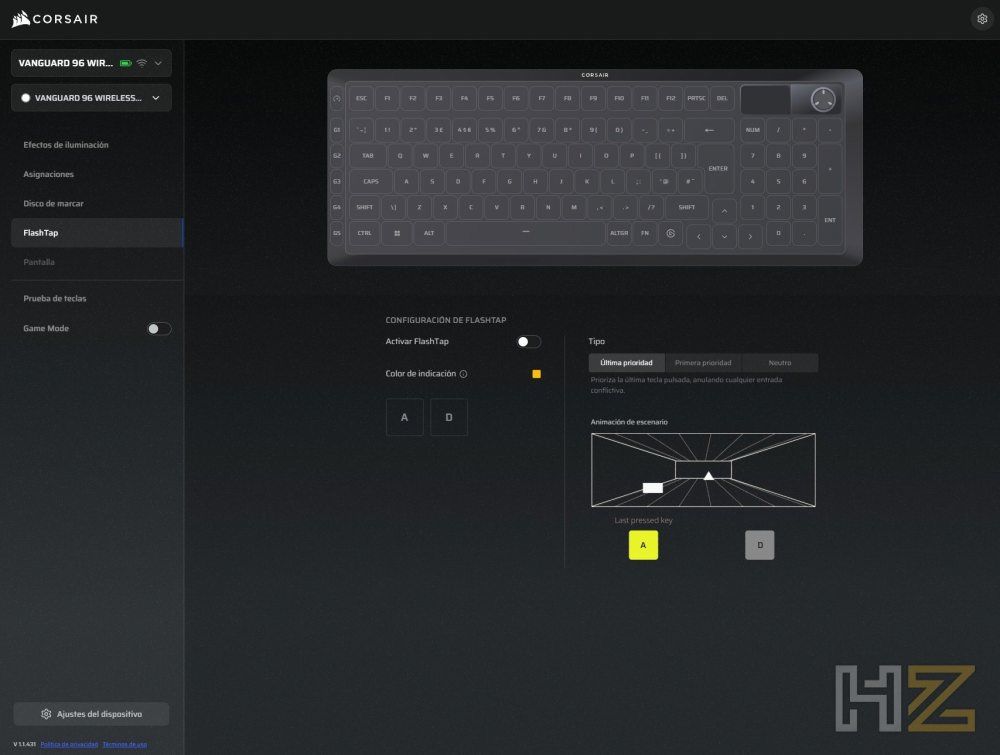Screen dimensions: 1000x755
Task: Click the info icon beside Color de indicación
Action: click(464, 374)
